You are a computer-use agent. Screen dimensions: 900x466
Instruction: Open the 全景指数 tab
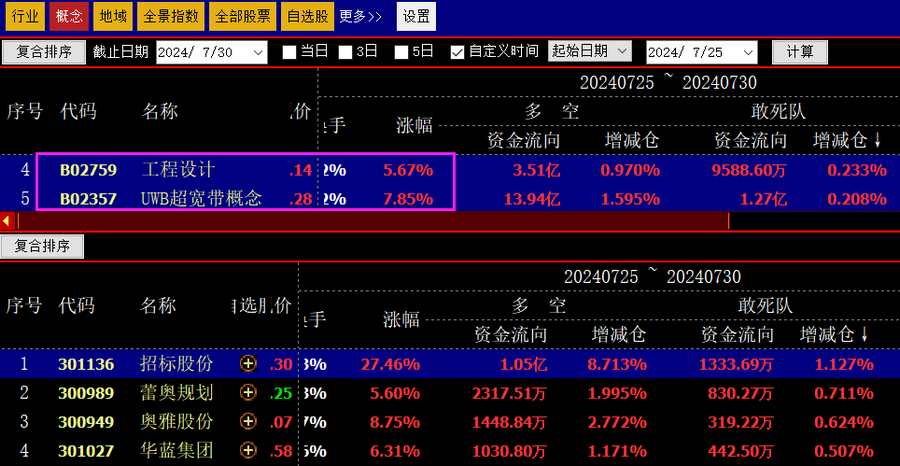coord(170,16)
